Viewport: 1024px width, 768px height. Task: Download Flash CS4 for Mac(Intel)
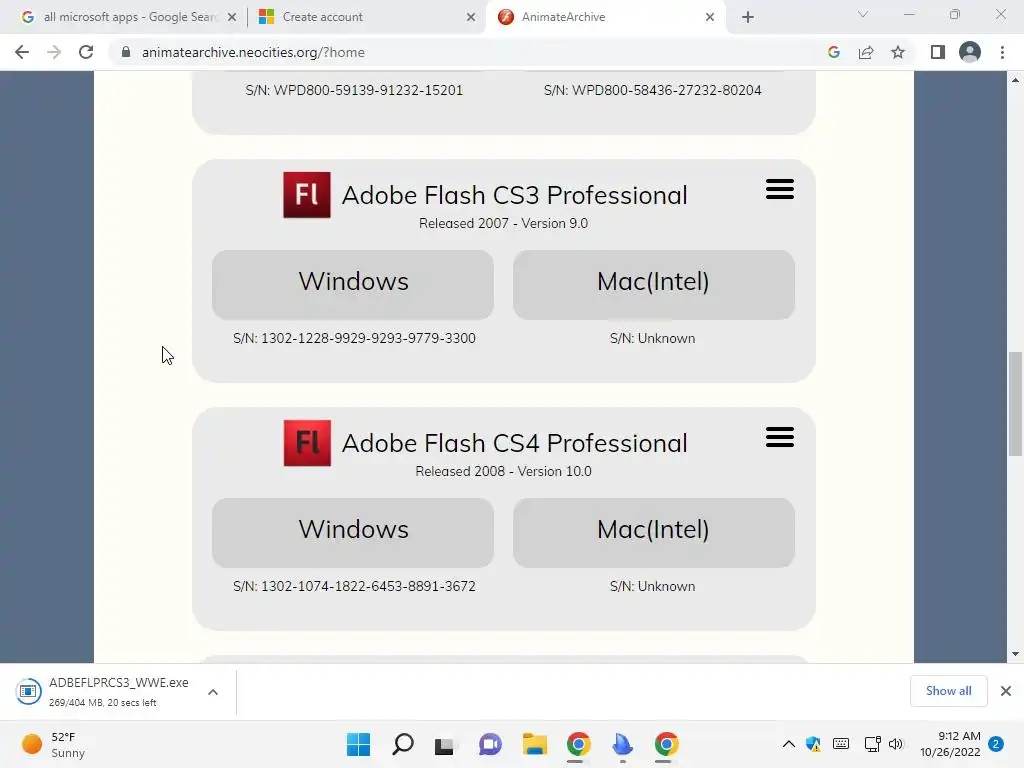pyautogui.click(x=654, y=533)
